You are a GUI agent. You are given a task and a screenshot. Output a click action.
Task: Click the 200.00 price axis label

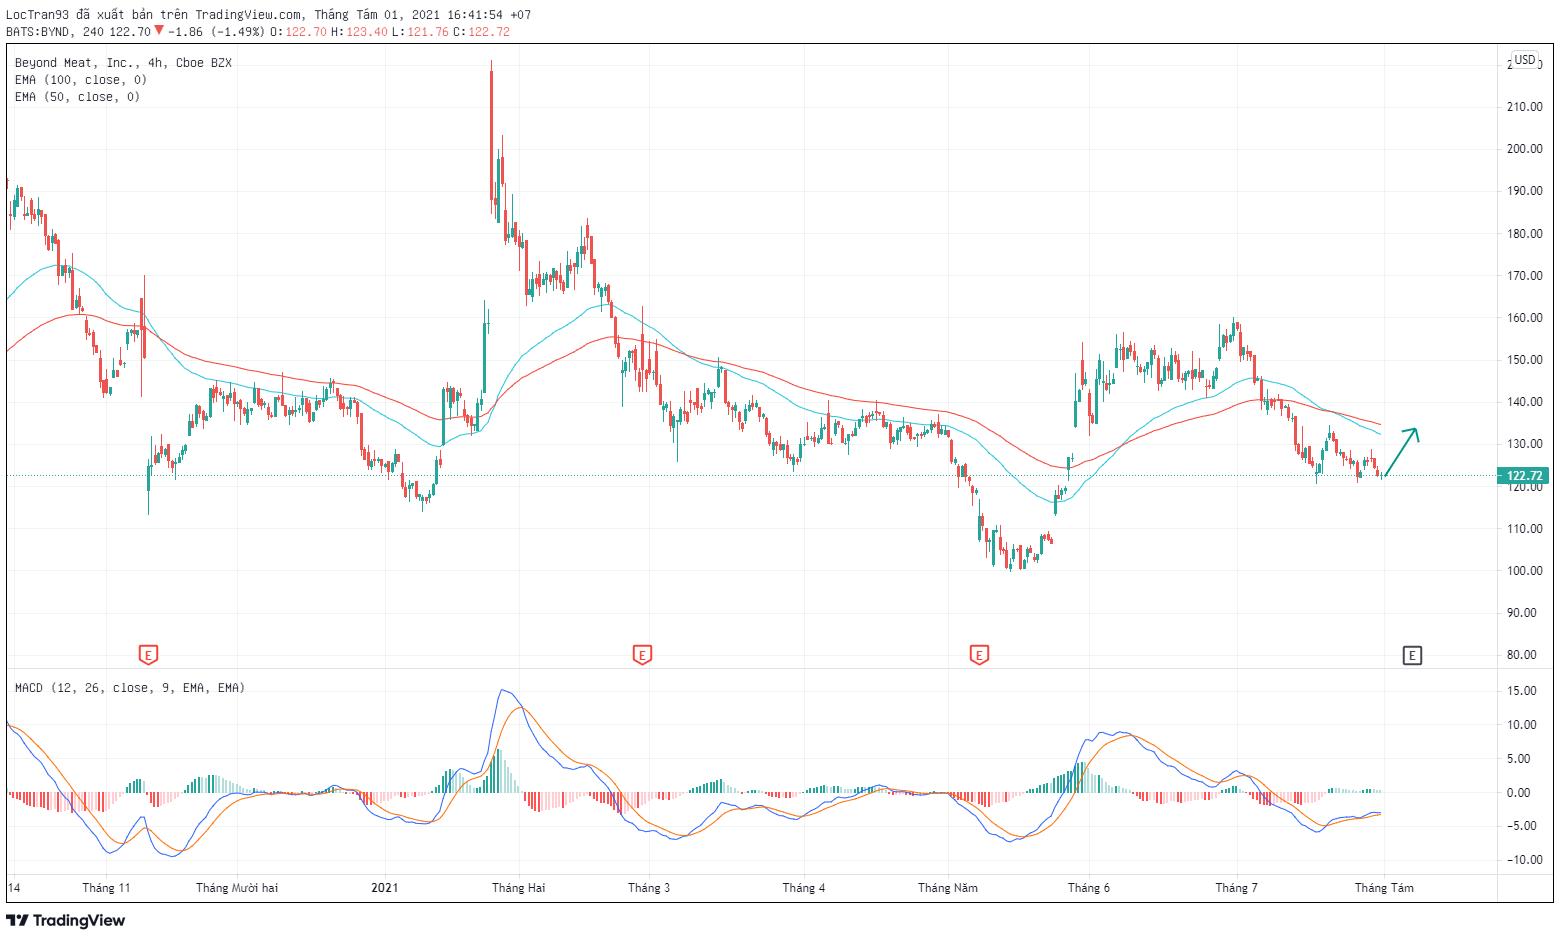1524,149
